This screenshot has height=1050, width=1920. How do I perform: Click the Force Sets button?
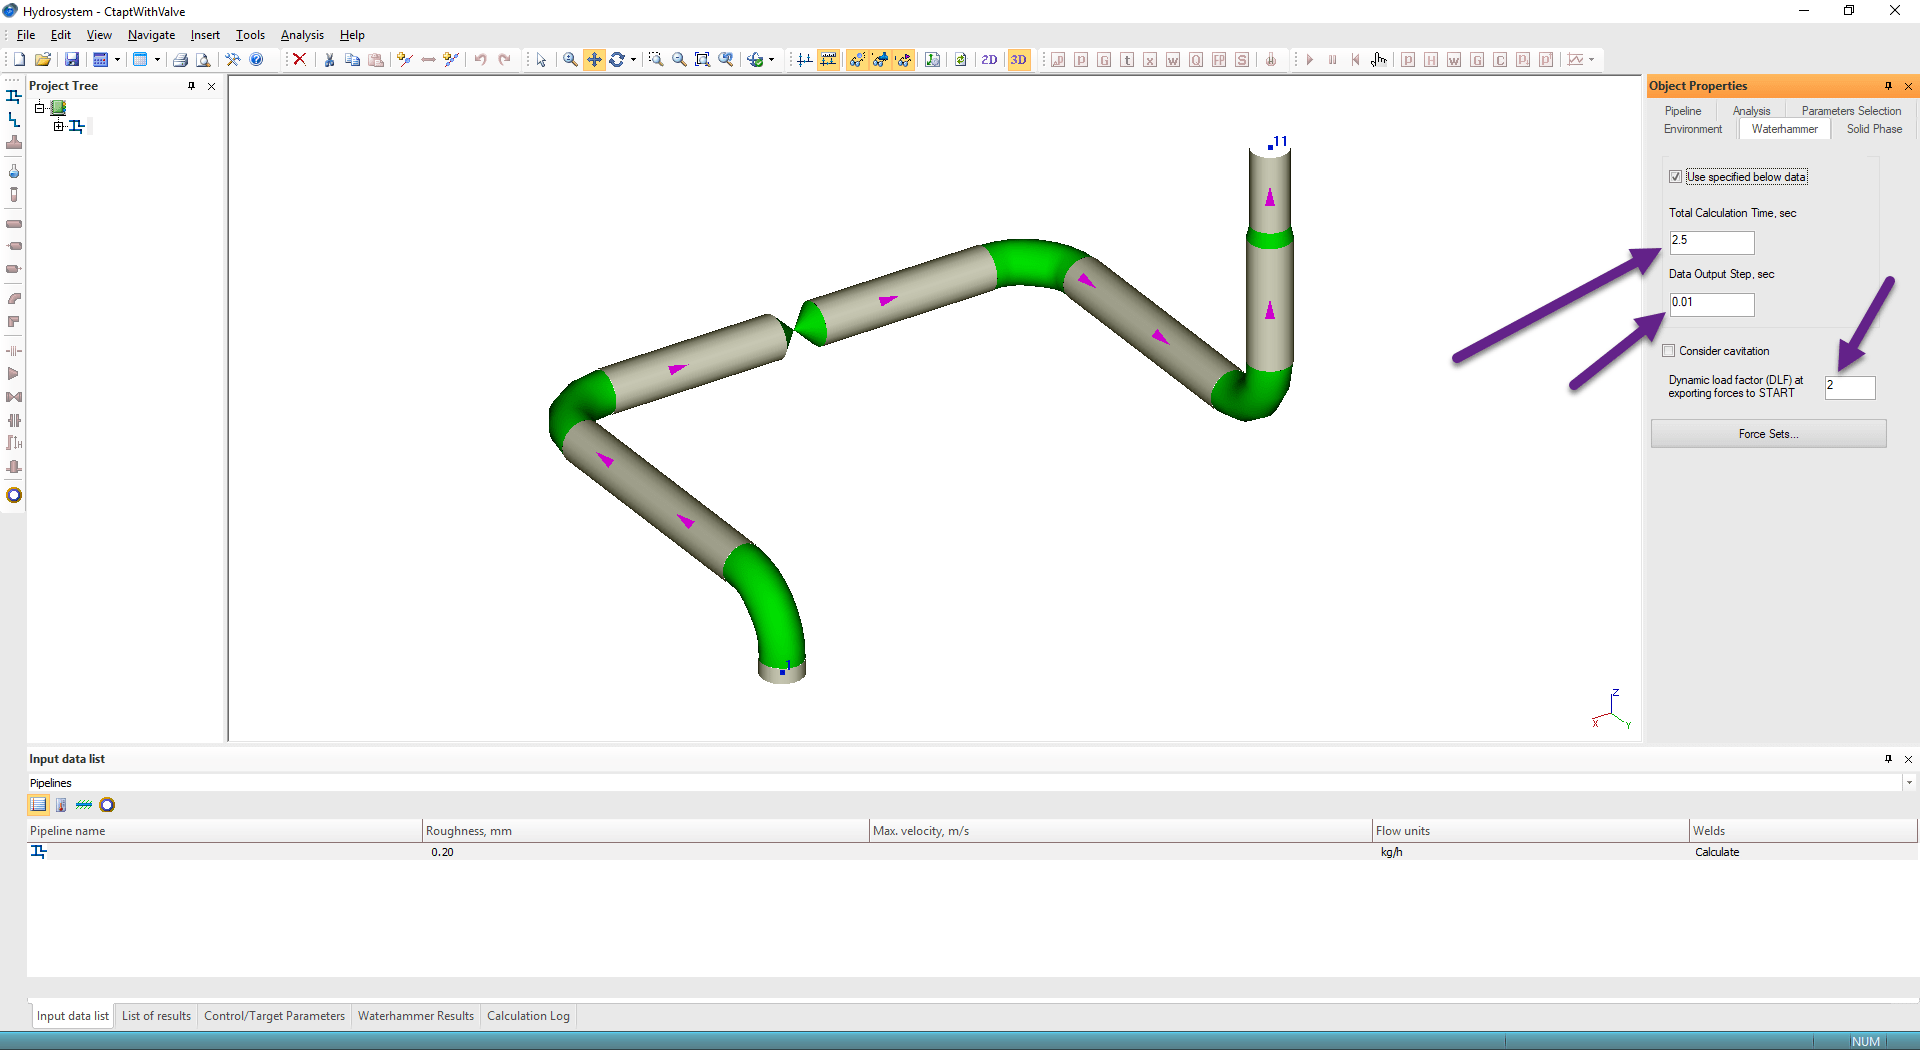click(x=1768, y=434)
